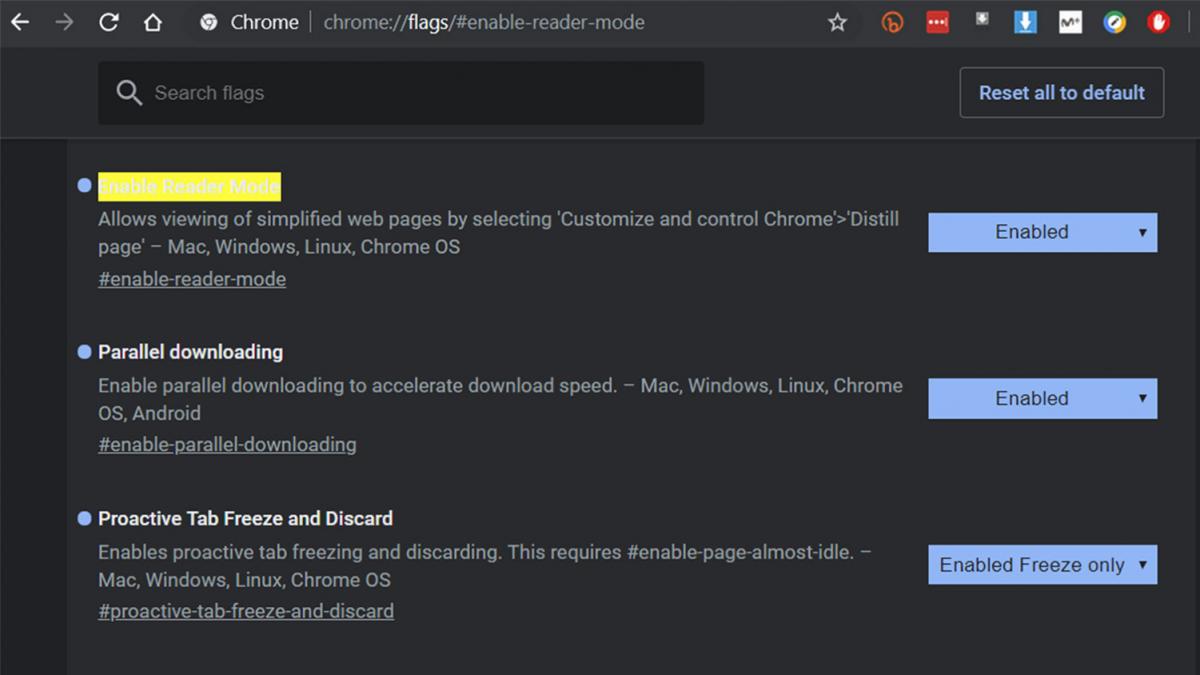Screen dimensions: 1200x675
Task: Open the M+ extension
Action: pyautogui.click(x=1070, y=22)
